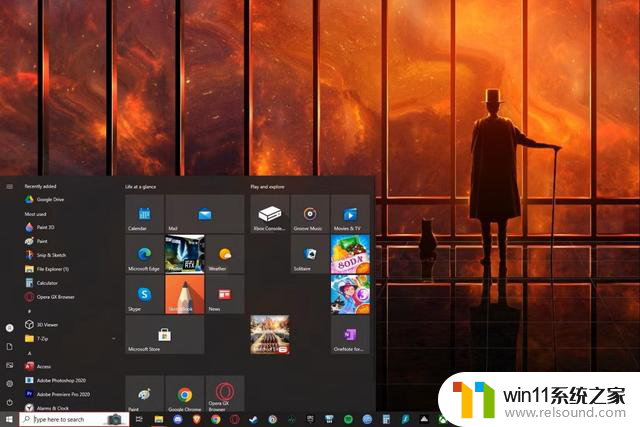Select the Play and explore group title
Screen dimensions: 640x427
click(267, 187)
